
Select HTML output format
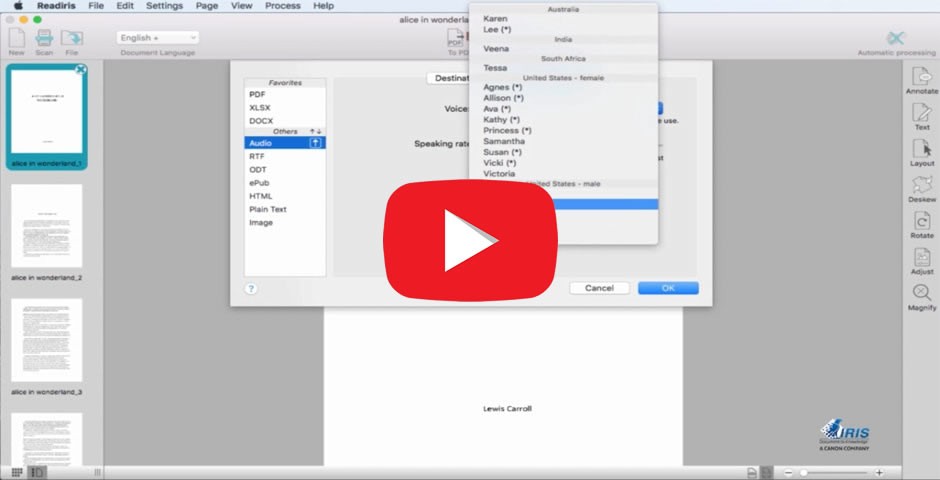pos(285,196)
